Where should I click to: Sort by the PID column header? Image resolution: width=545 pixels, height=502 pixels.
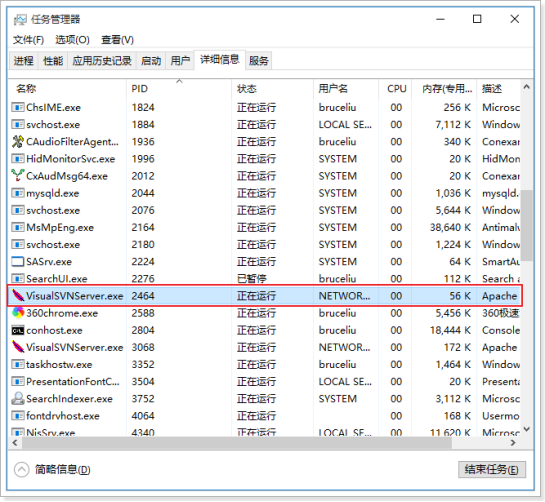click(x=179, y=89)
